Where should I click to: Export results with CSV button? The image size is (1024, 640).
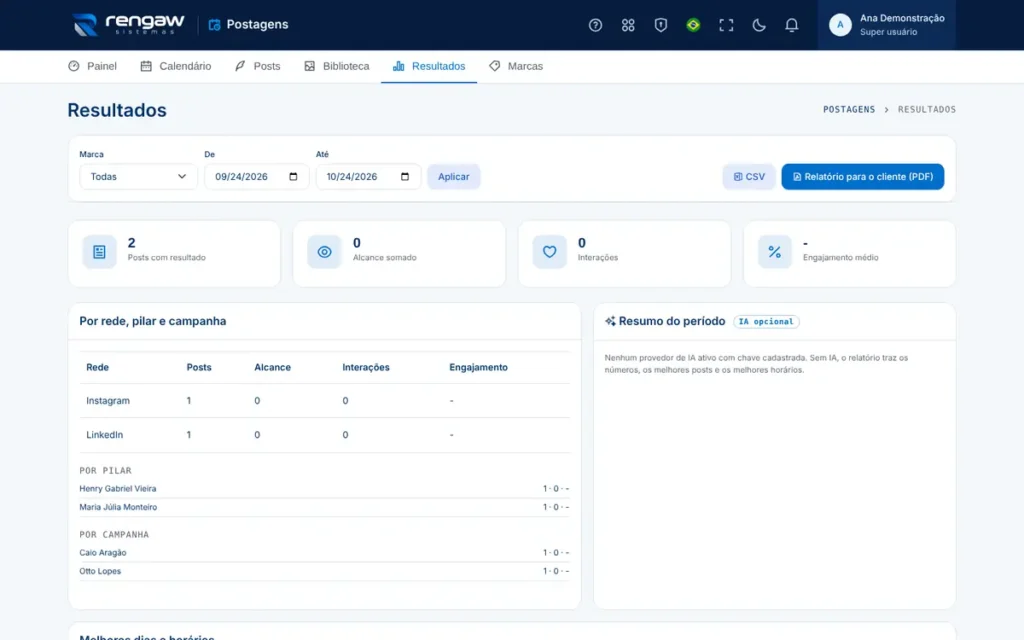[x=748, y=176]
